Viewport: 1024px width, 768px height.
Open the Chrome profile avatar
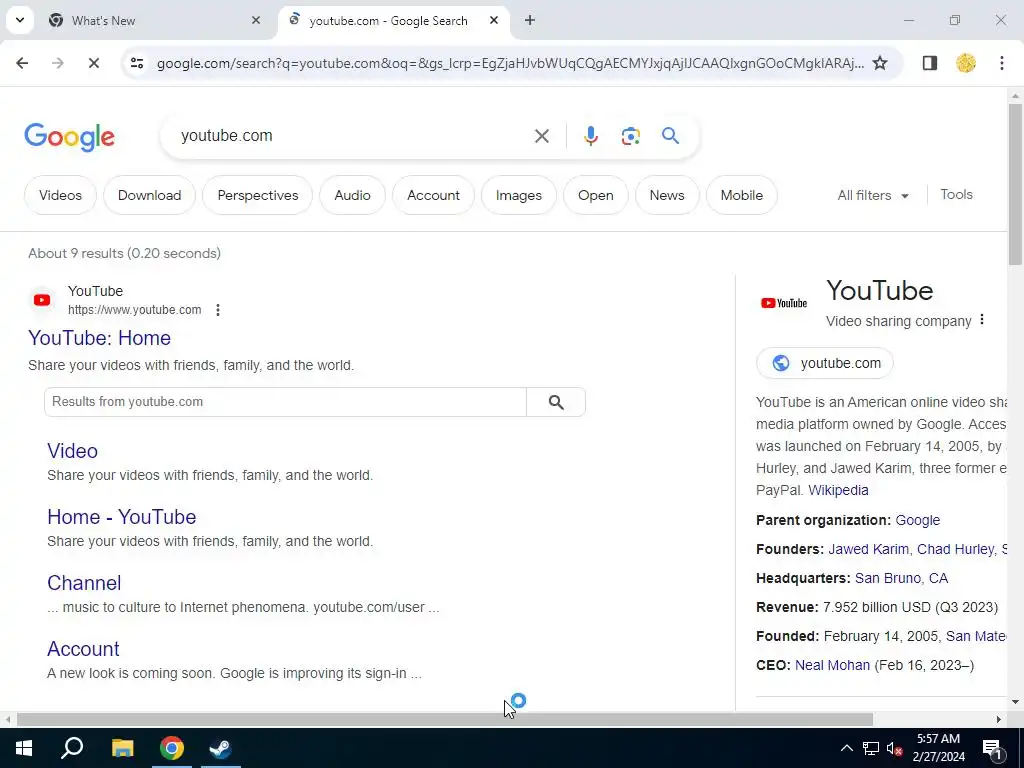965,63
